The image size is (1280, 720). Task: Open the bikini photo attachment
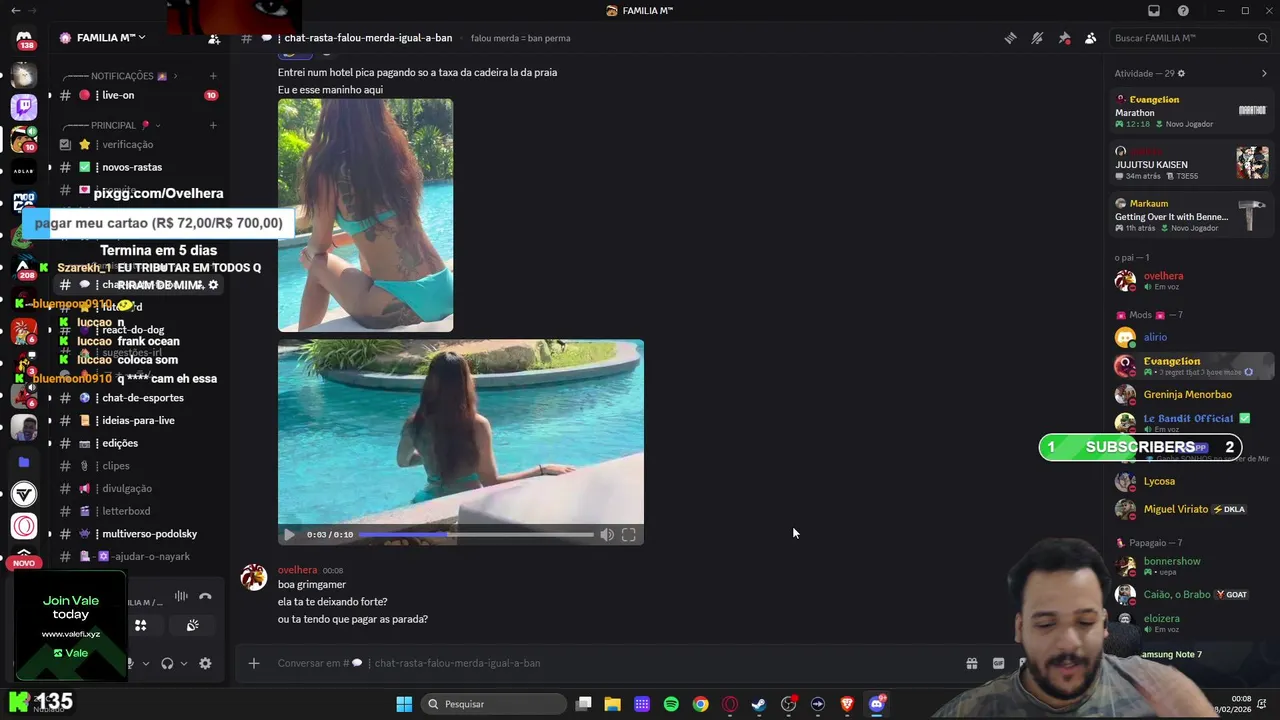(x=365, y=215)
